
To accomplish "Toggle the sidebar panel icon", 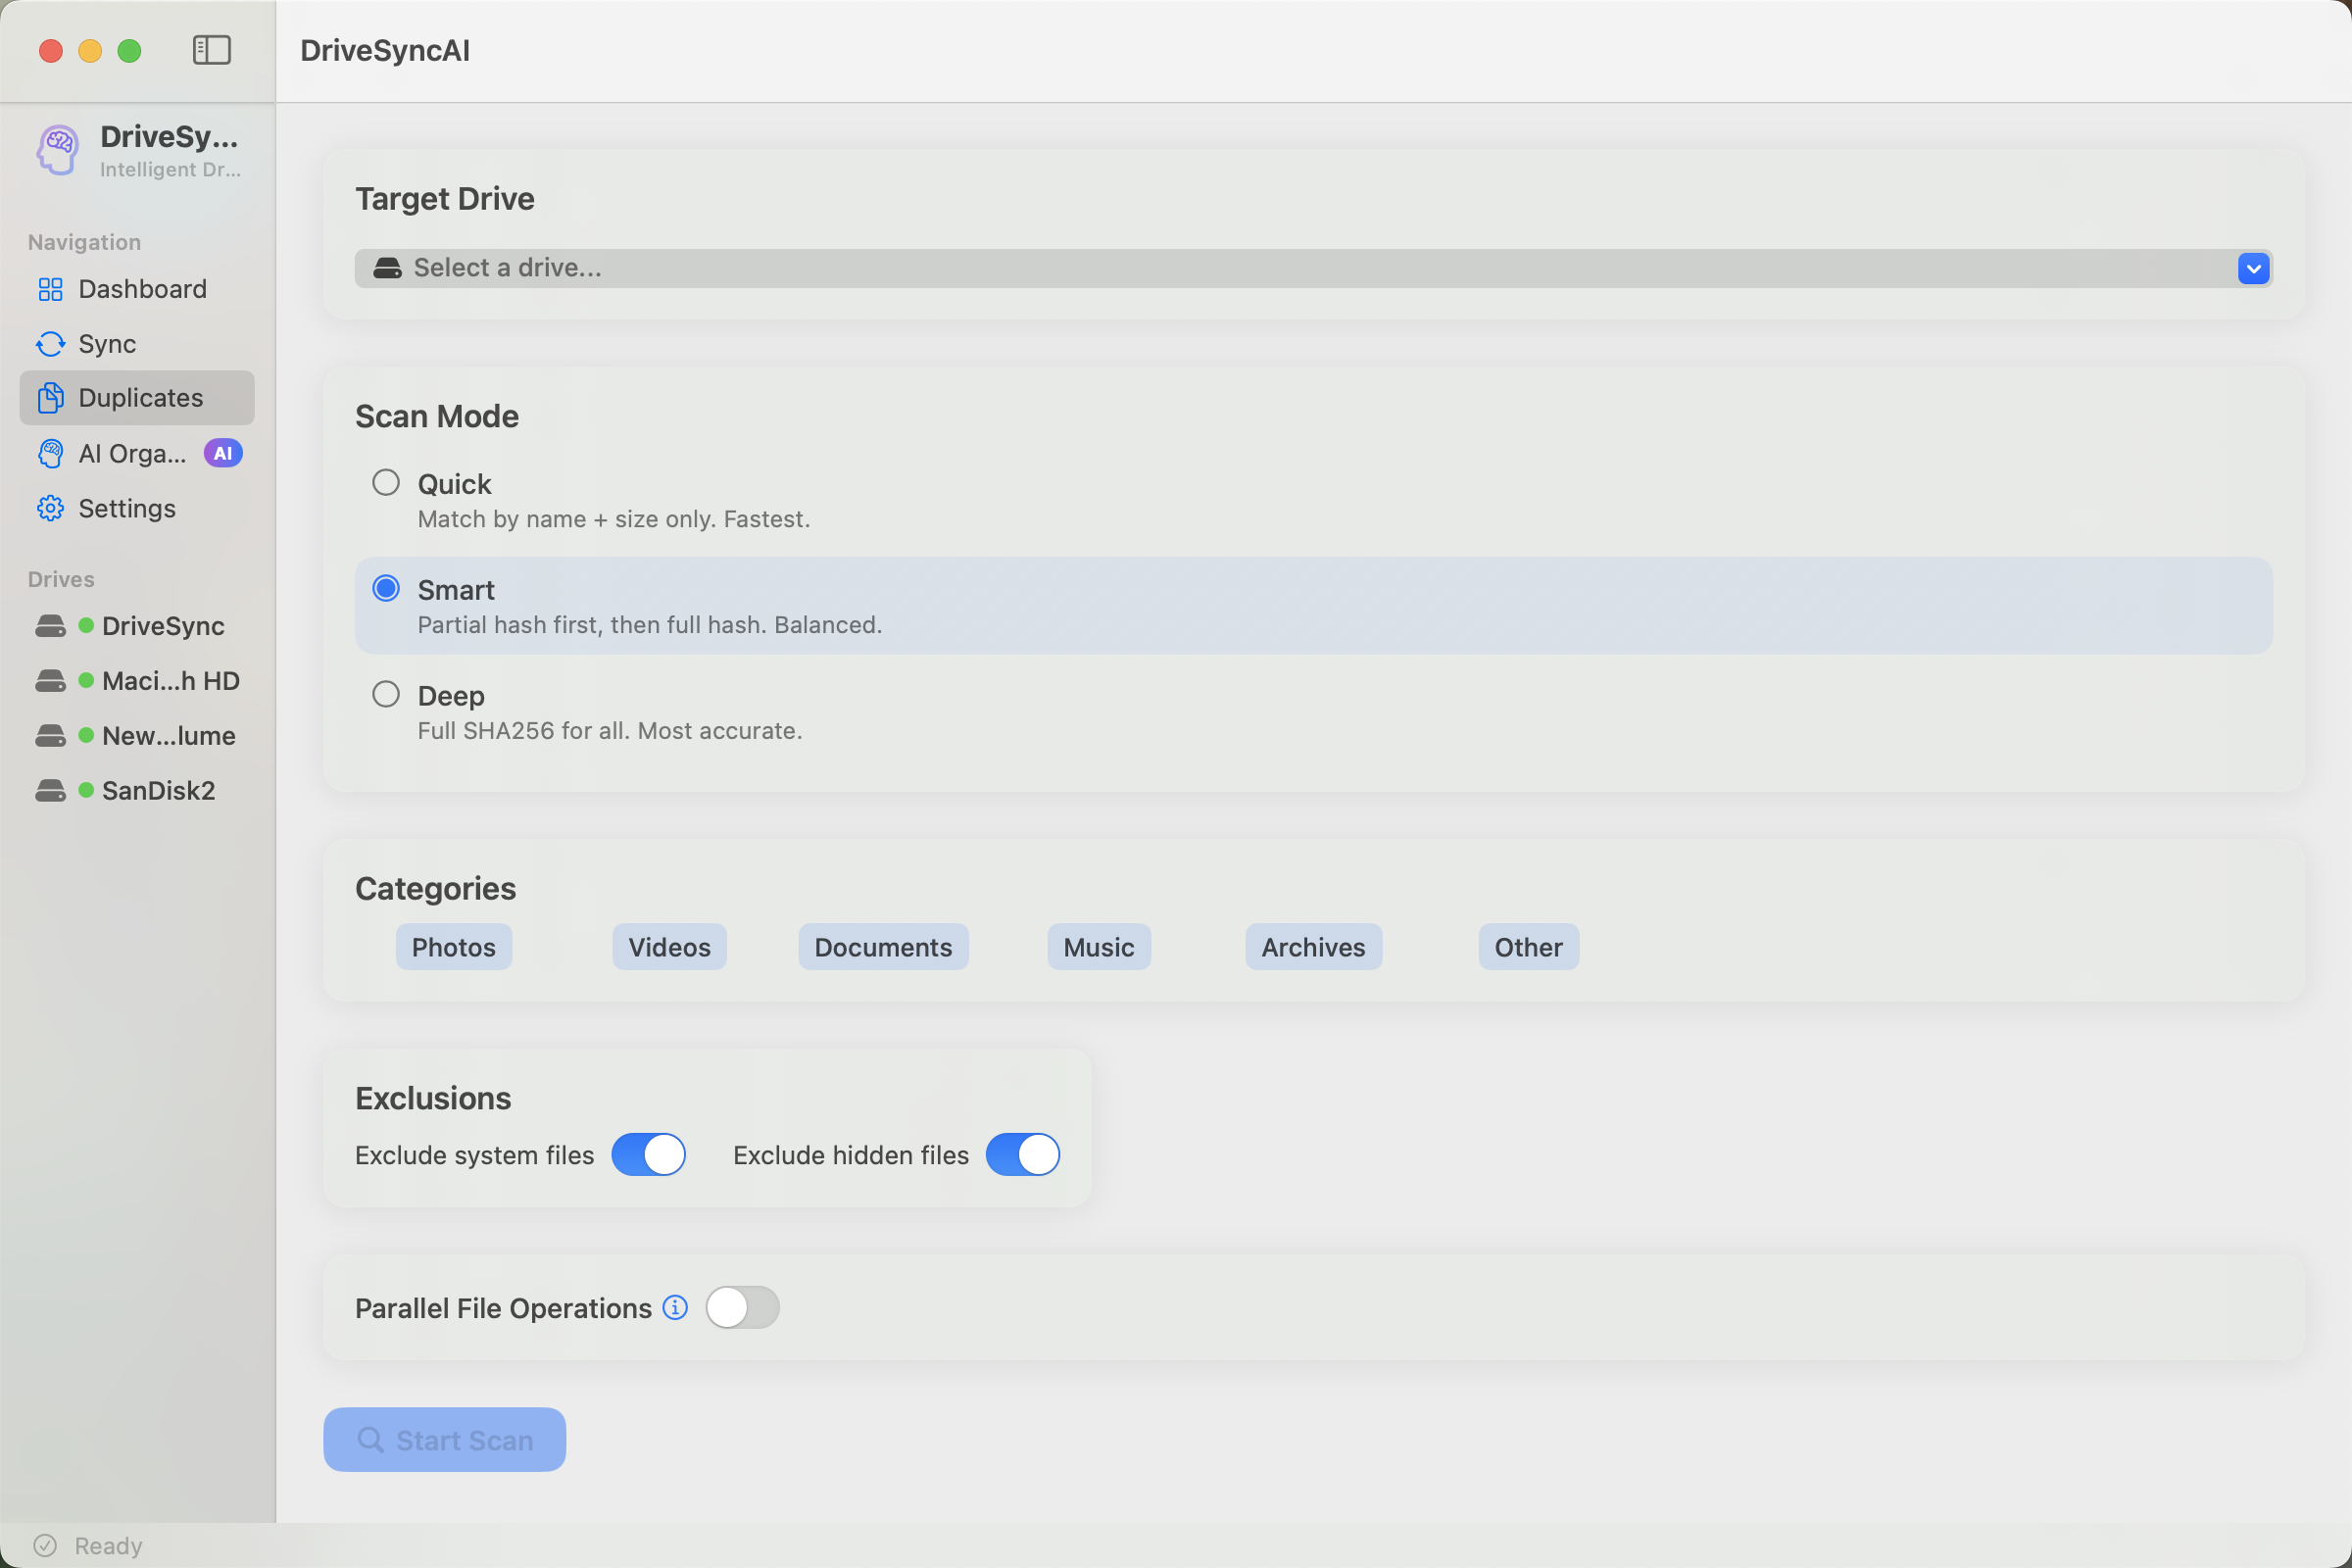I will click(x=211, y=50).
